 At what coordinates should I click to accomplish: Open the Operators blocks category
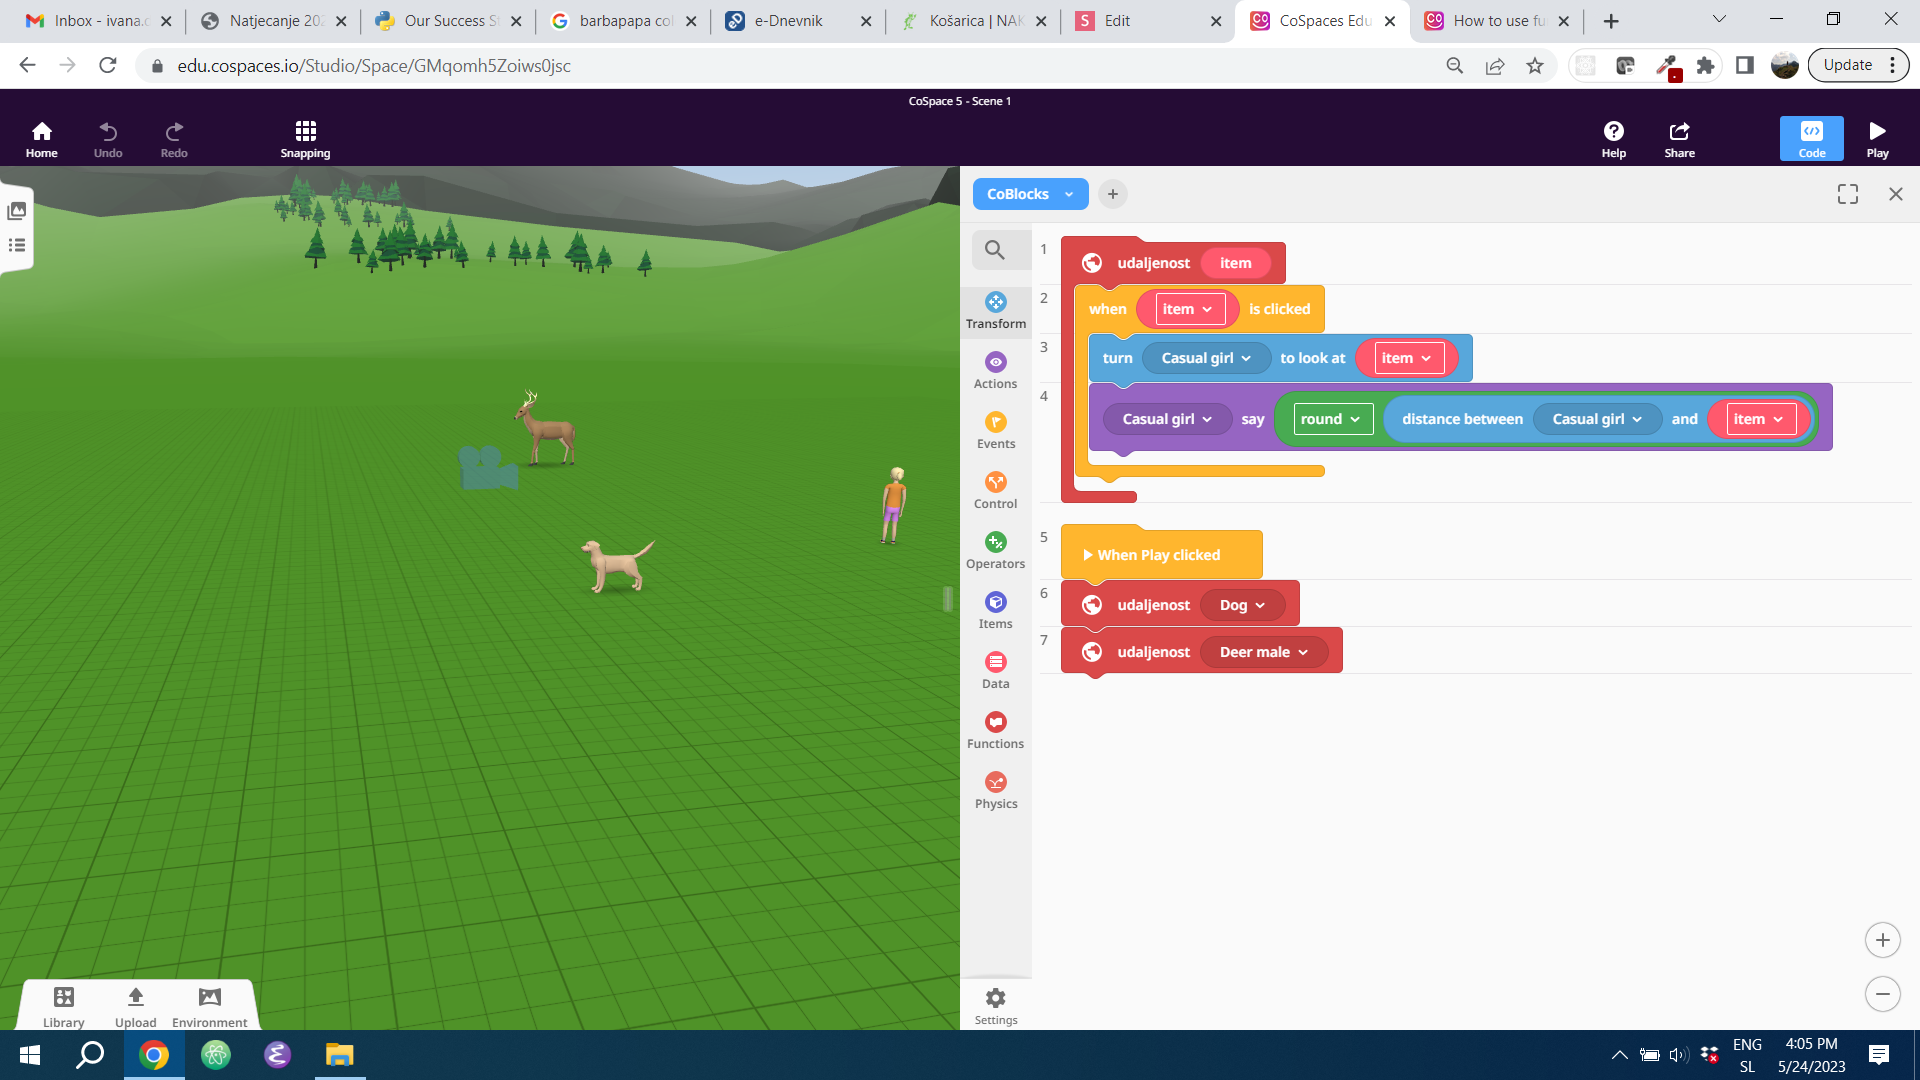point(995,550)
